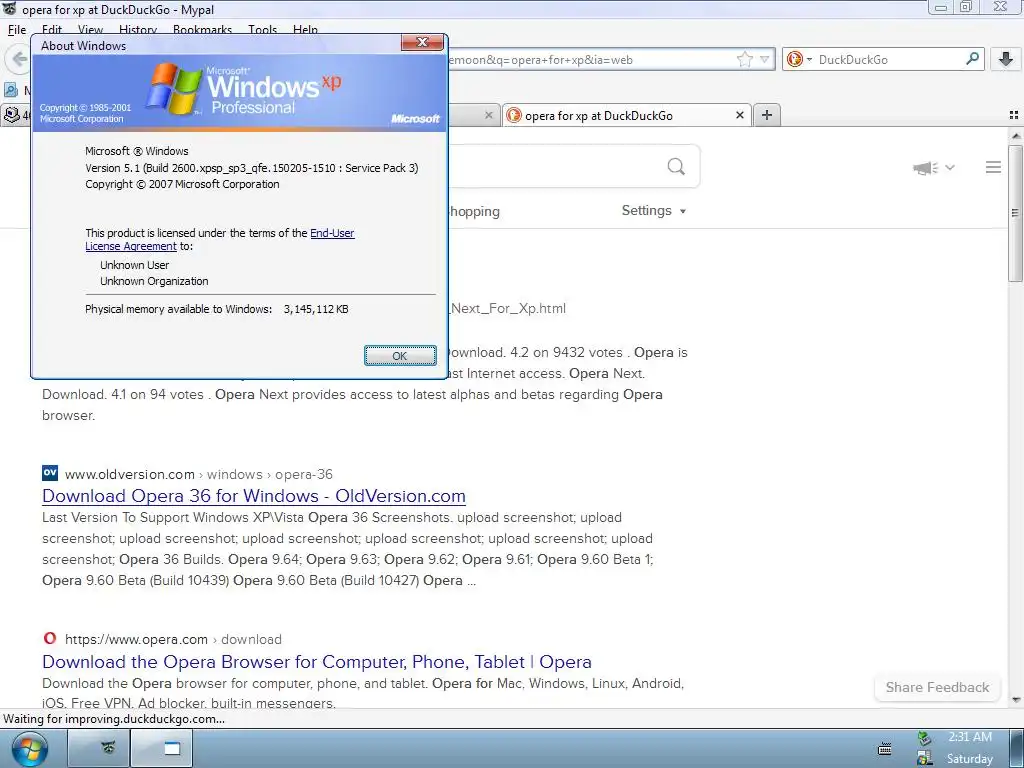Click the Opera site red O favicon
Screen dimensions: 1024x768
click(50, 638)
